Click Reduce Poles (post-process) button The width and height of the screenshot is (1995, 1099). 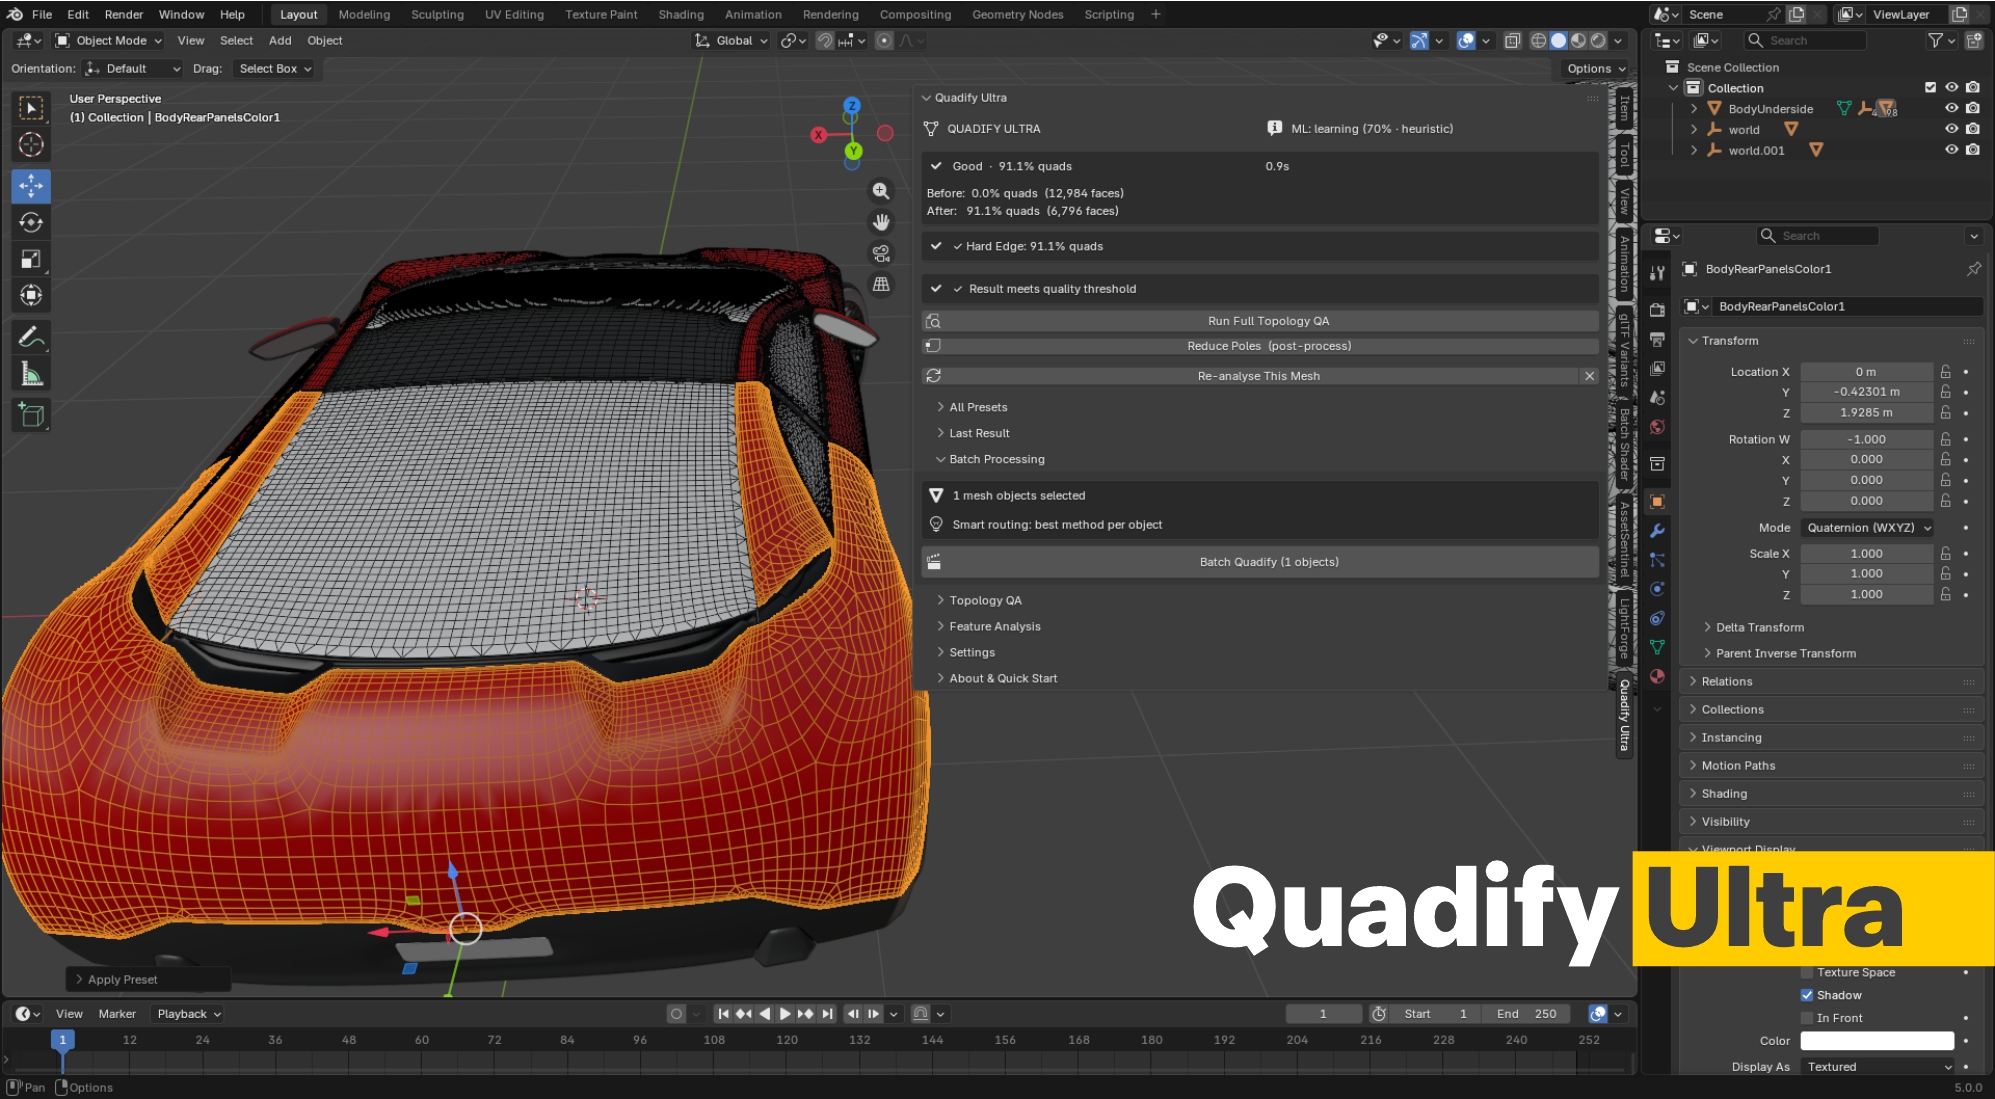1260,346
